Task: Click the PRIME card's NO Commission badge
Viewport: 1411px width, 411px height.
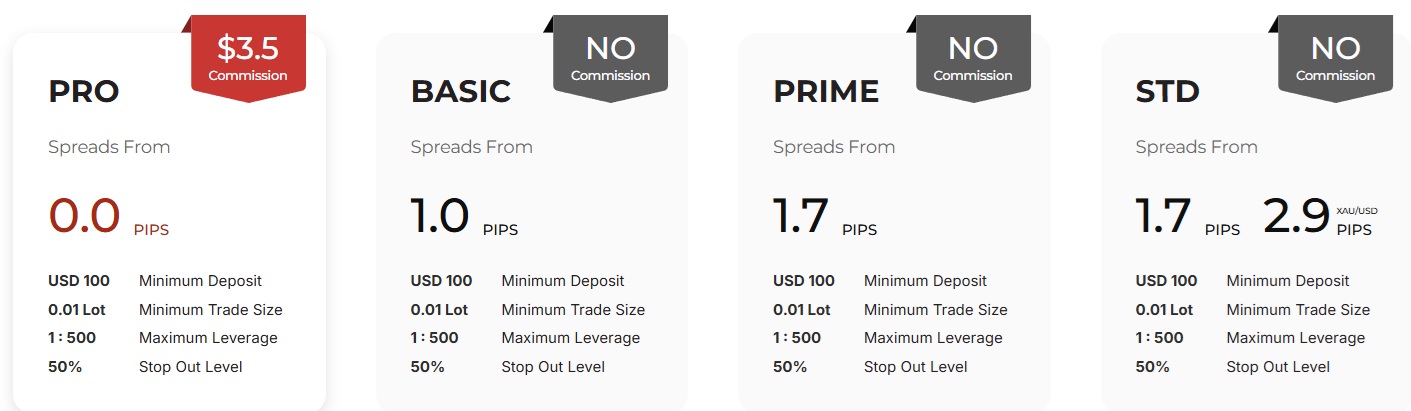Action: (x=973, y=59)
